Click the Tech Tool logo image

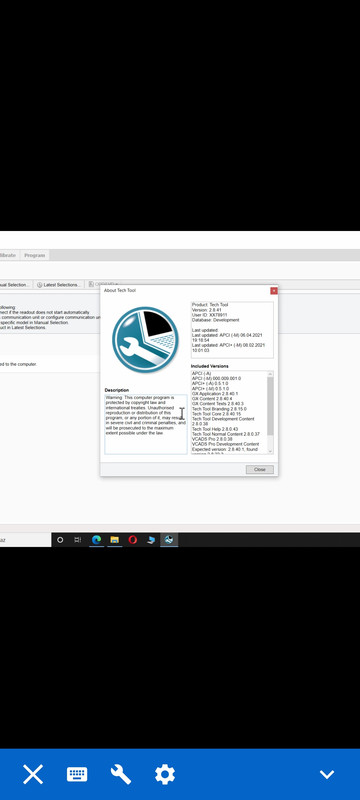145,339
